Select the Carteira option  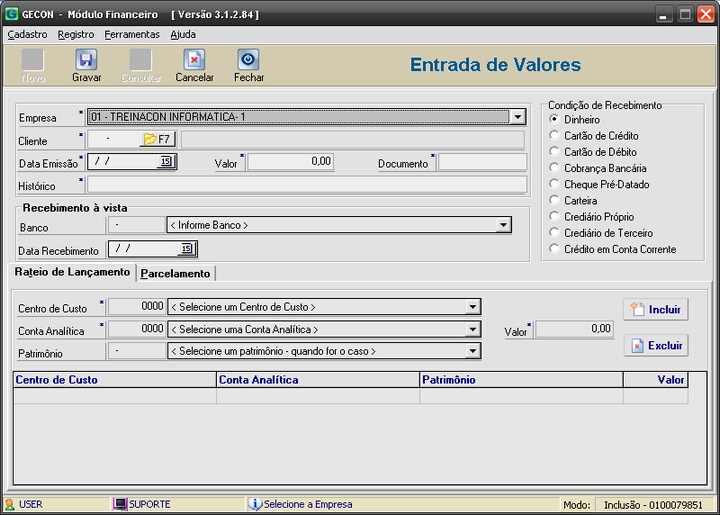(x=554, y=200)
